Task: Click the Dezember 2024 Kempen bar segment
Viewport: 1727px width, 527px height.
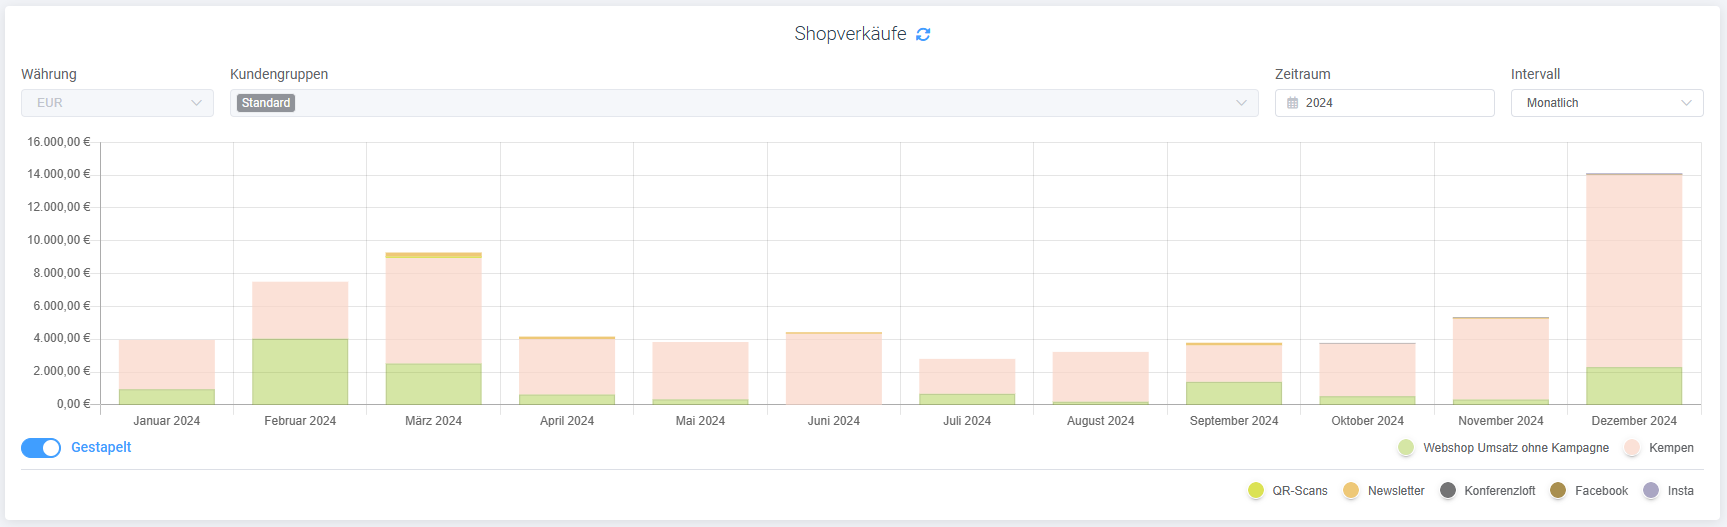Action: (x=1634, y=270)
